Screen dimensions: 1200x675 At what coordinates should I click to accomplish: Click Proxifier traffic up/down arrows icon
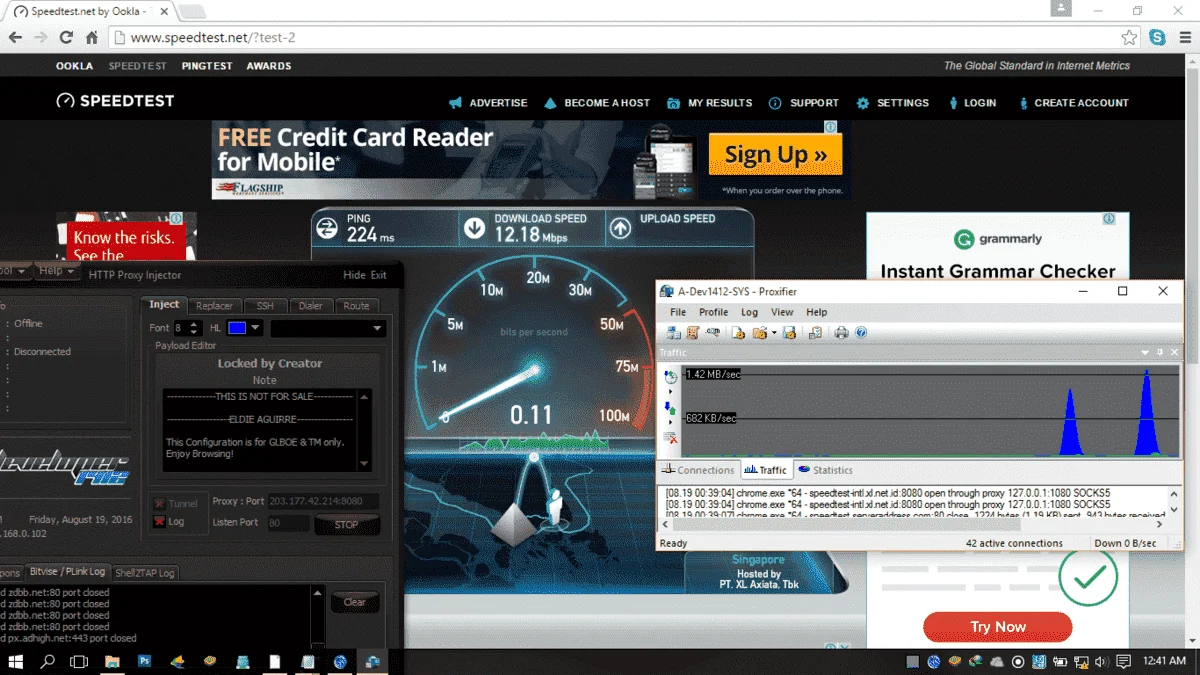671,407
